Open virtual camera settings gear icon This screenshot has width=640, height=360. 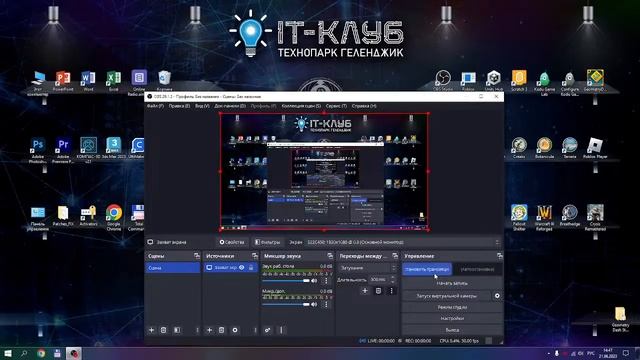497,296
